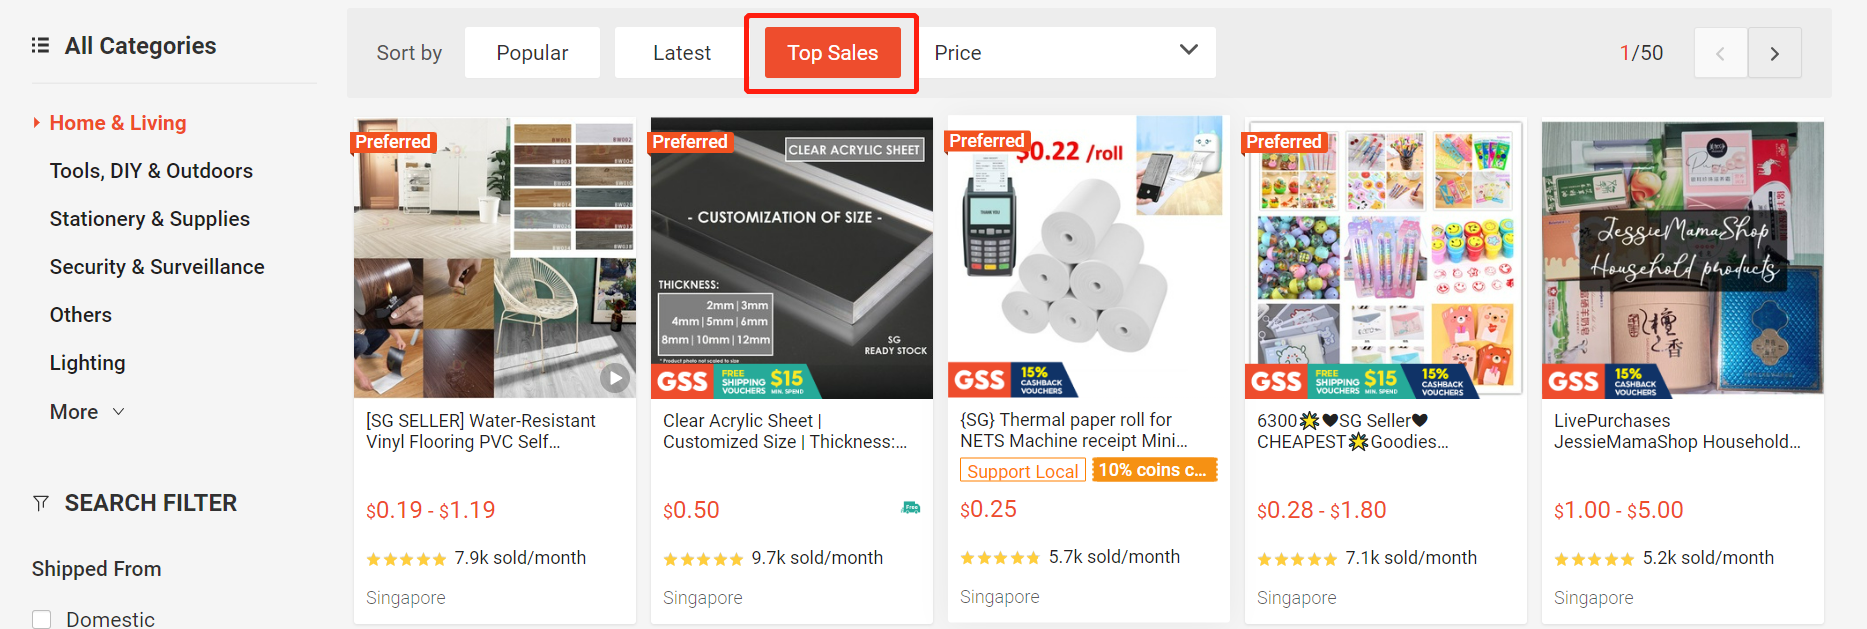Click the star rating on the acrylic sheet product
Screen dimensions: 1867x629
704,558
